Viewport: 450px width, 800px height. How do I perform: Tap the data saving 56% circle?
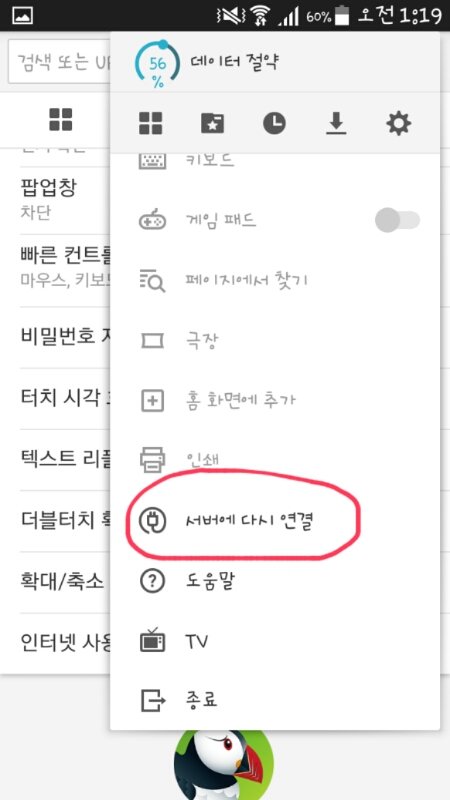point(158,64)
